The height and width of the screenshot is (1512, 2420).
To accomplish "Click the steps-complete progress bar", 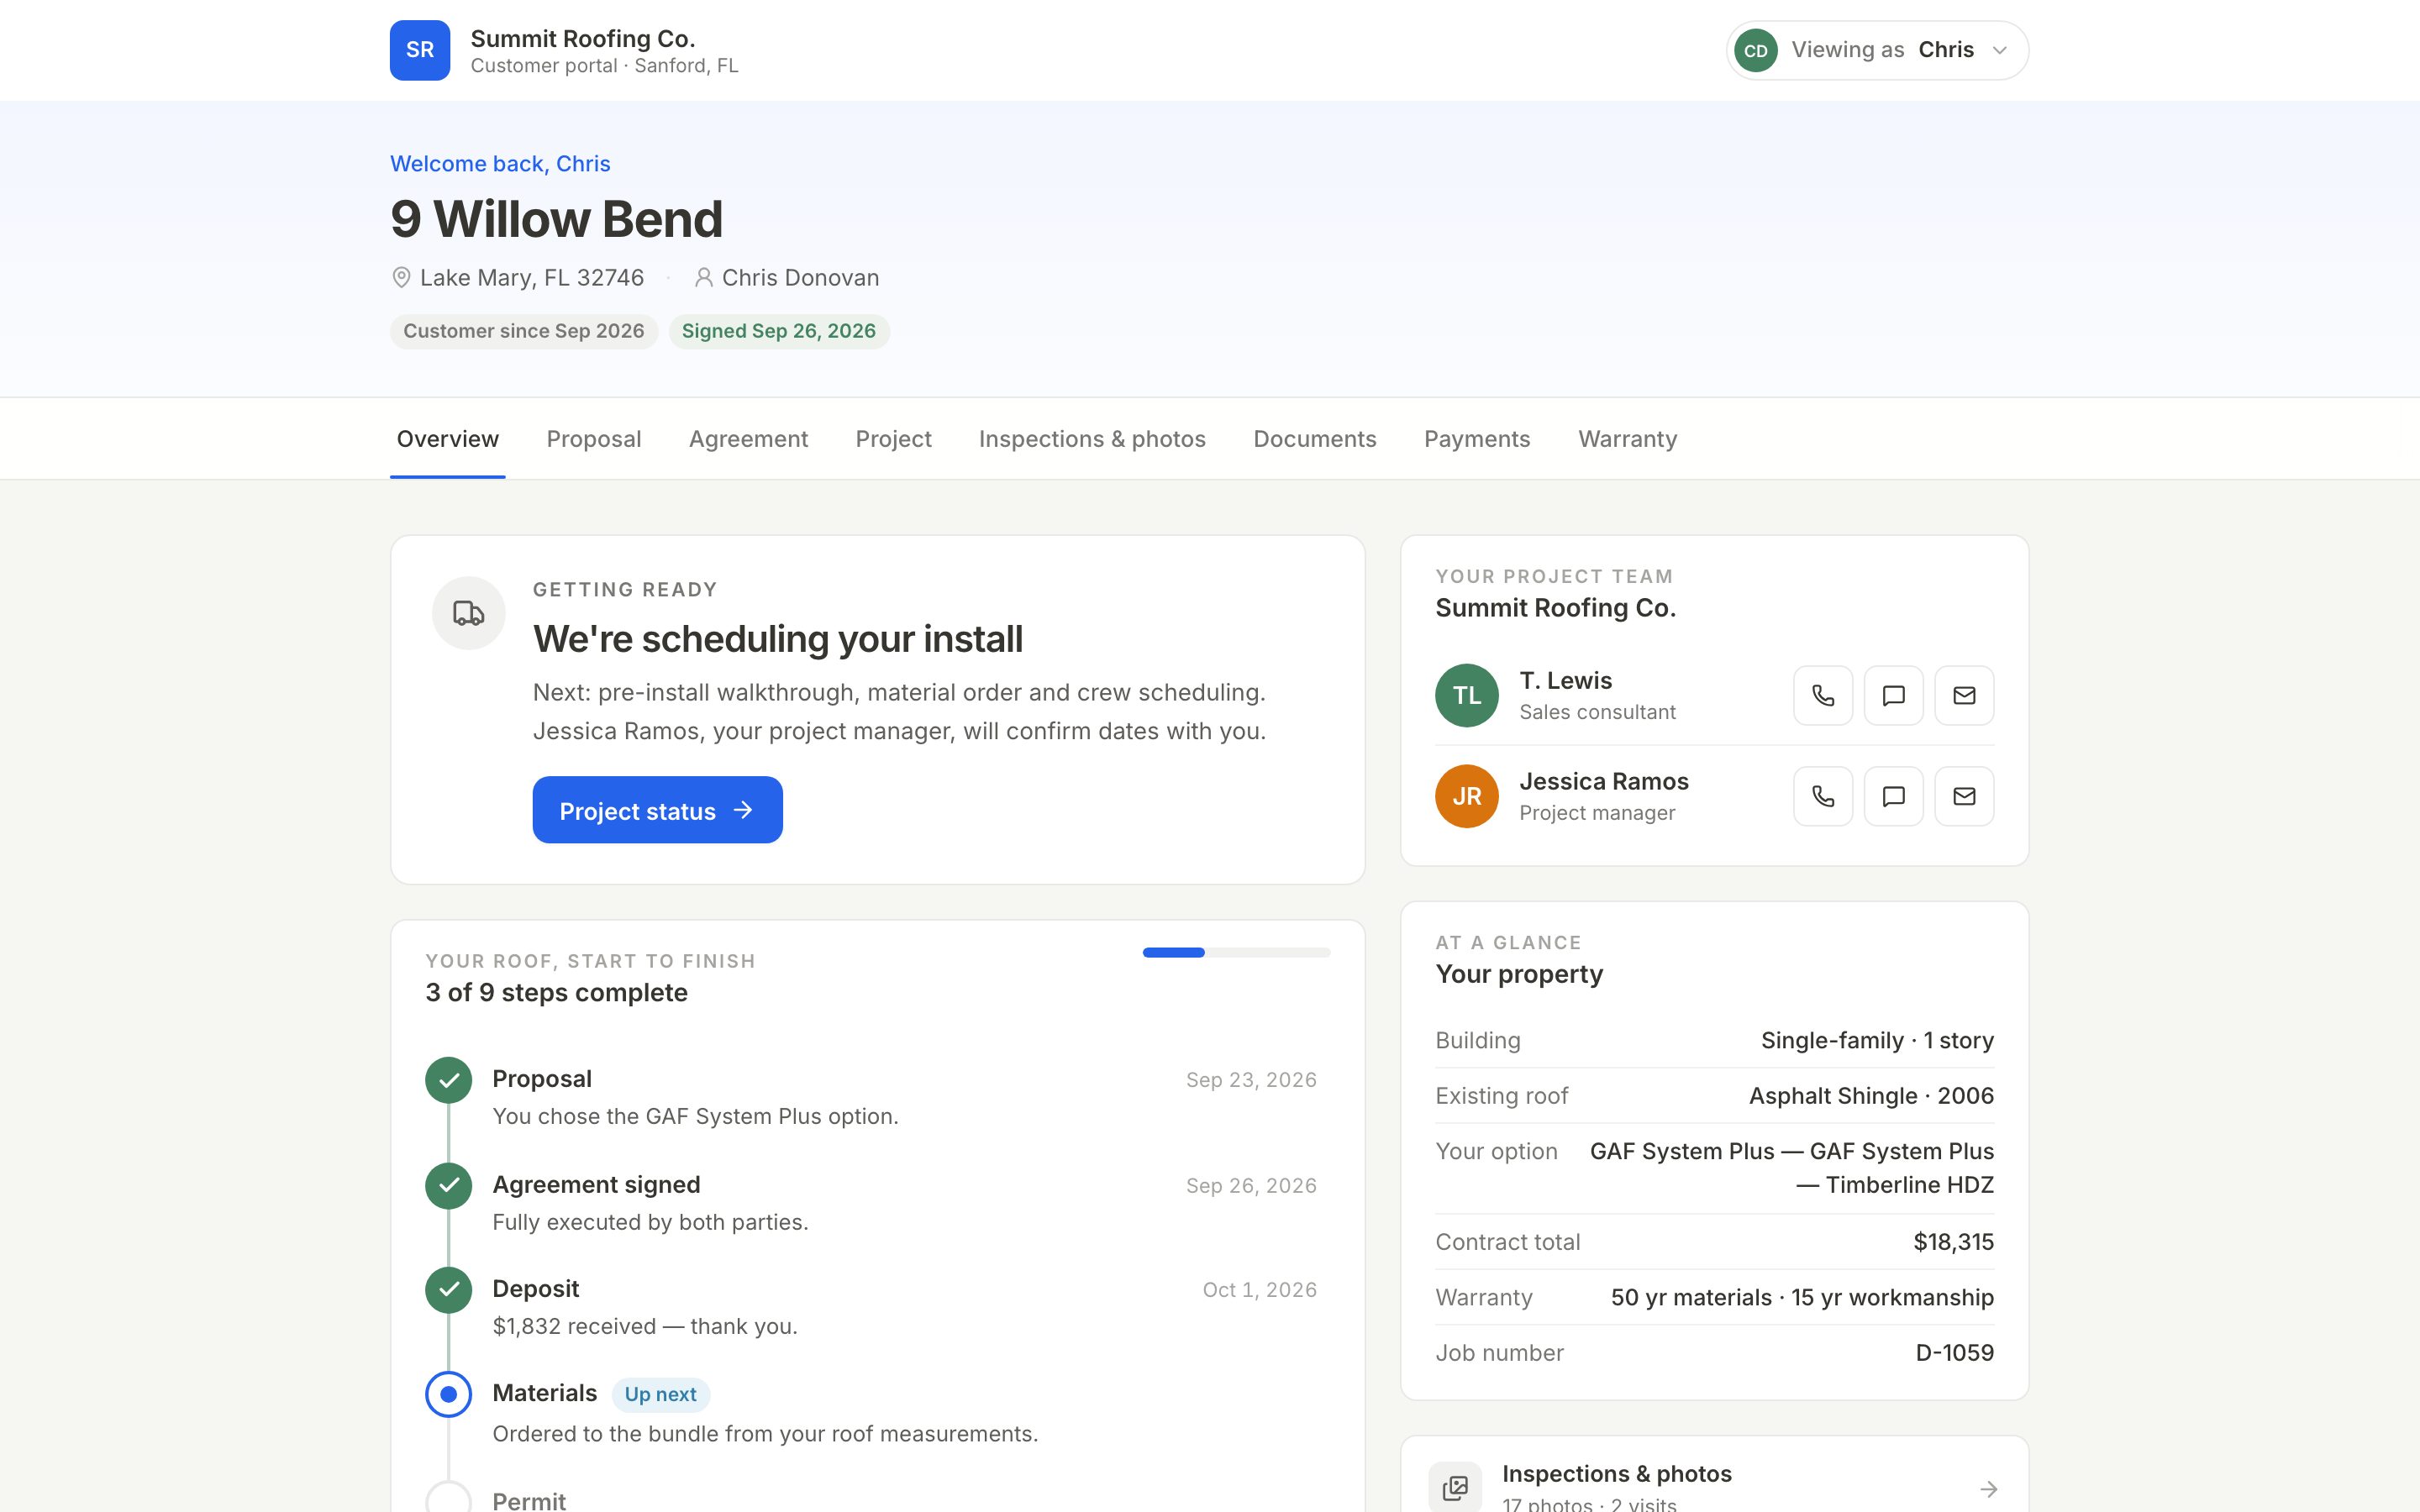I will click(1236, 953).
